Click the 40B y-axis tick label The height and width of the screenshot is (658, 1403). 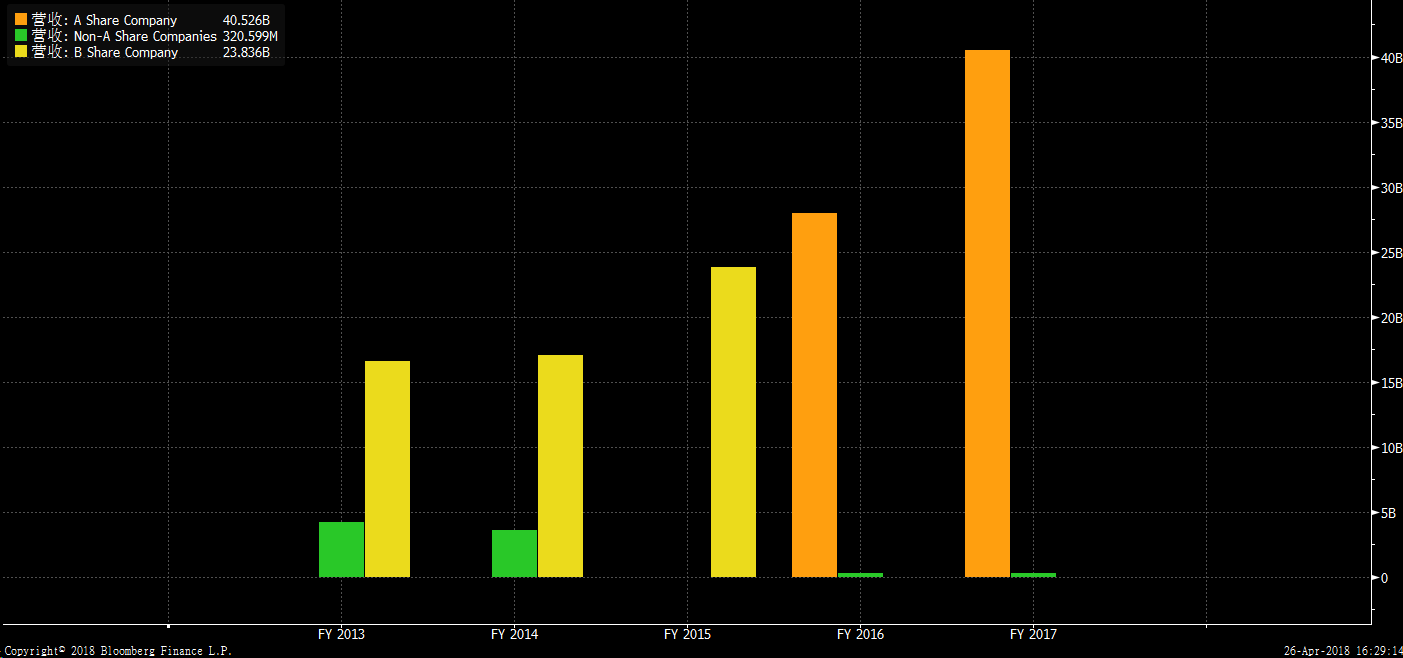pos(1385,58)
